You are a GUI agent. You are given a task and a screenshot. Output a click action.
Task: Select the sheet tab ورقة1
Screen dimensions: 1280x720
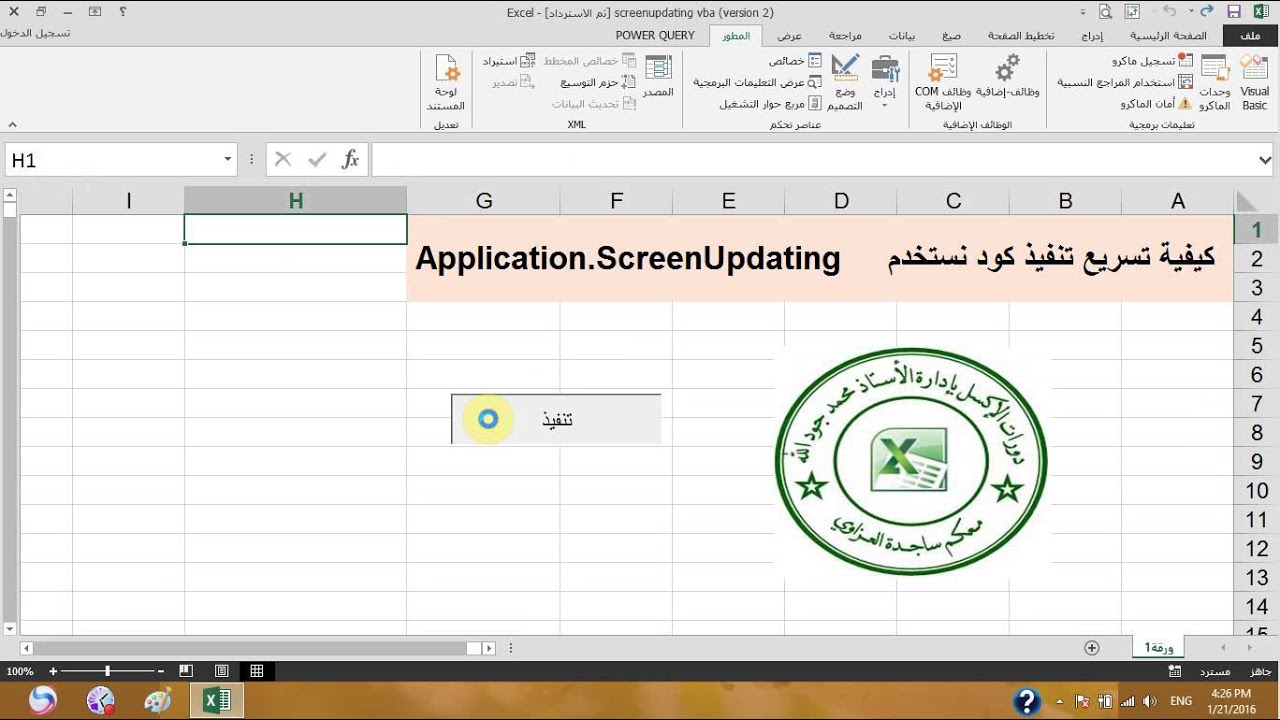click(1158, 648)
